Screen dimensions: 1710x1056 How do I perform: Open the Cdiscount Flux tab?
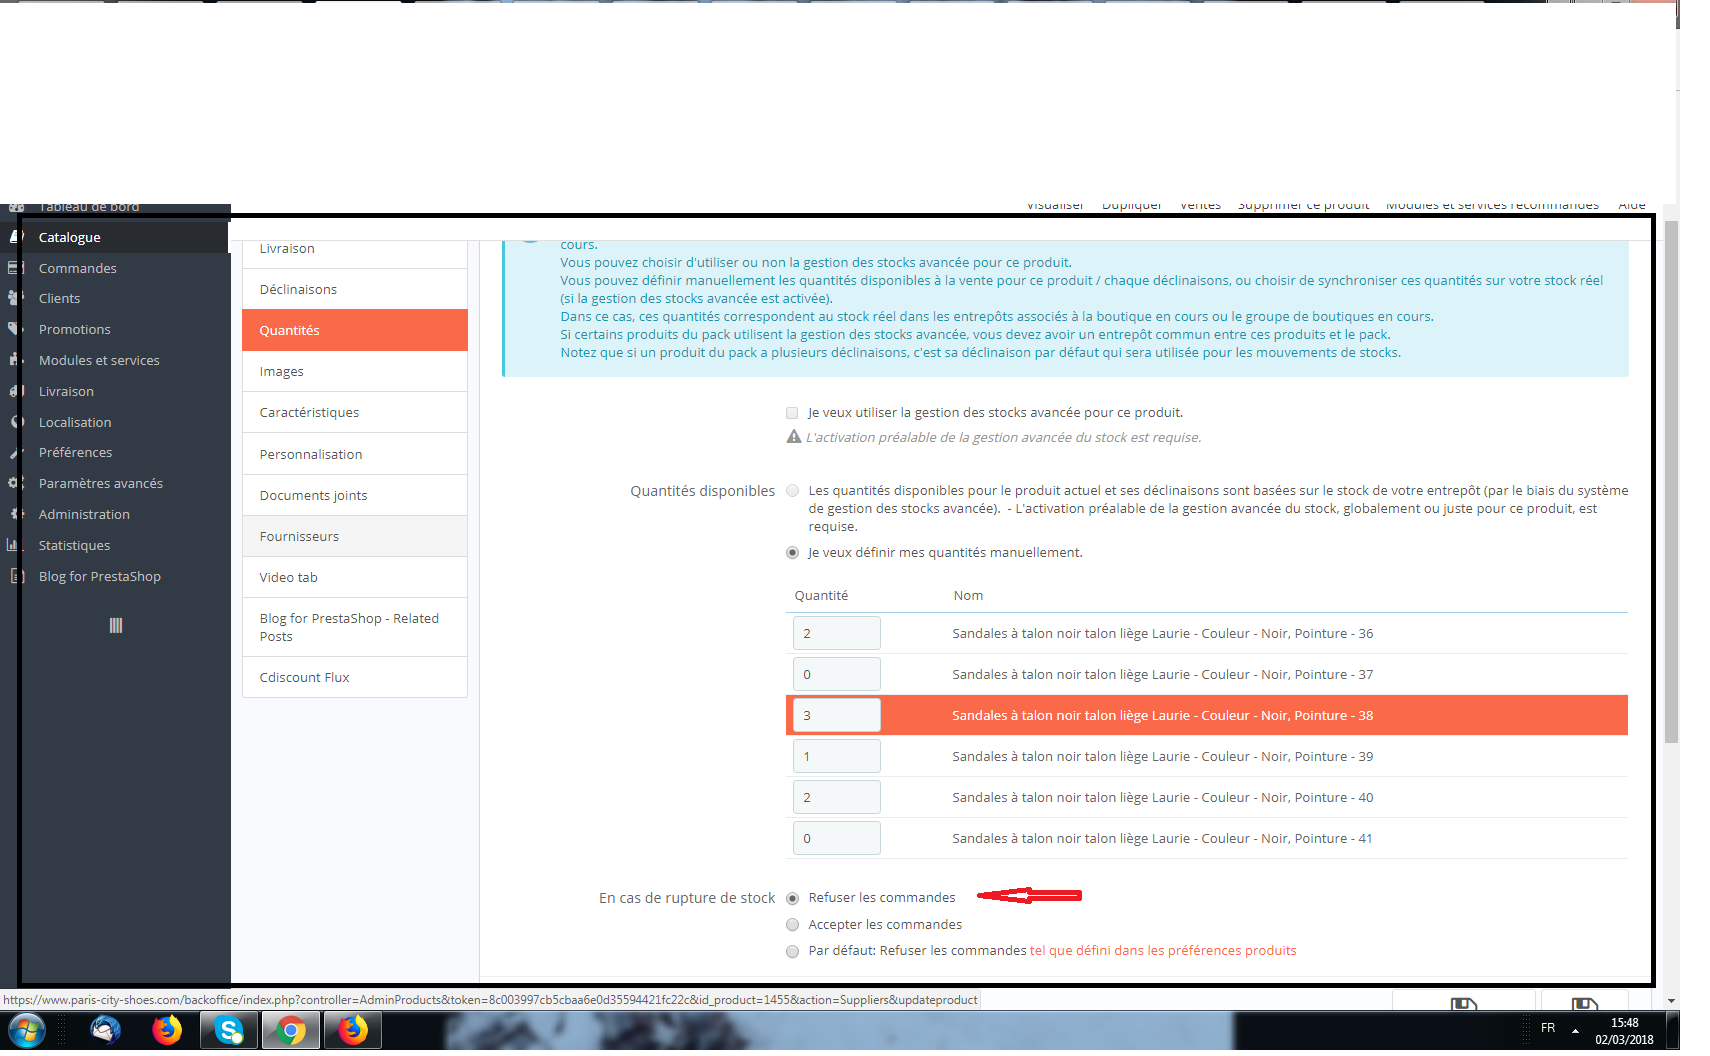(x=355, y=677)
